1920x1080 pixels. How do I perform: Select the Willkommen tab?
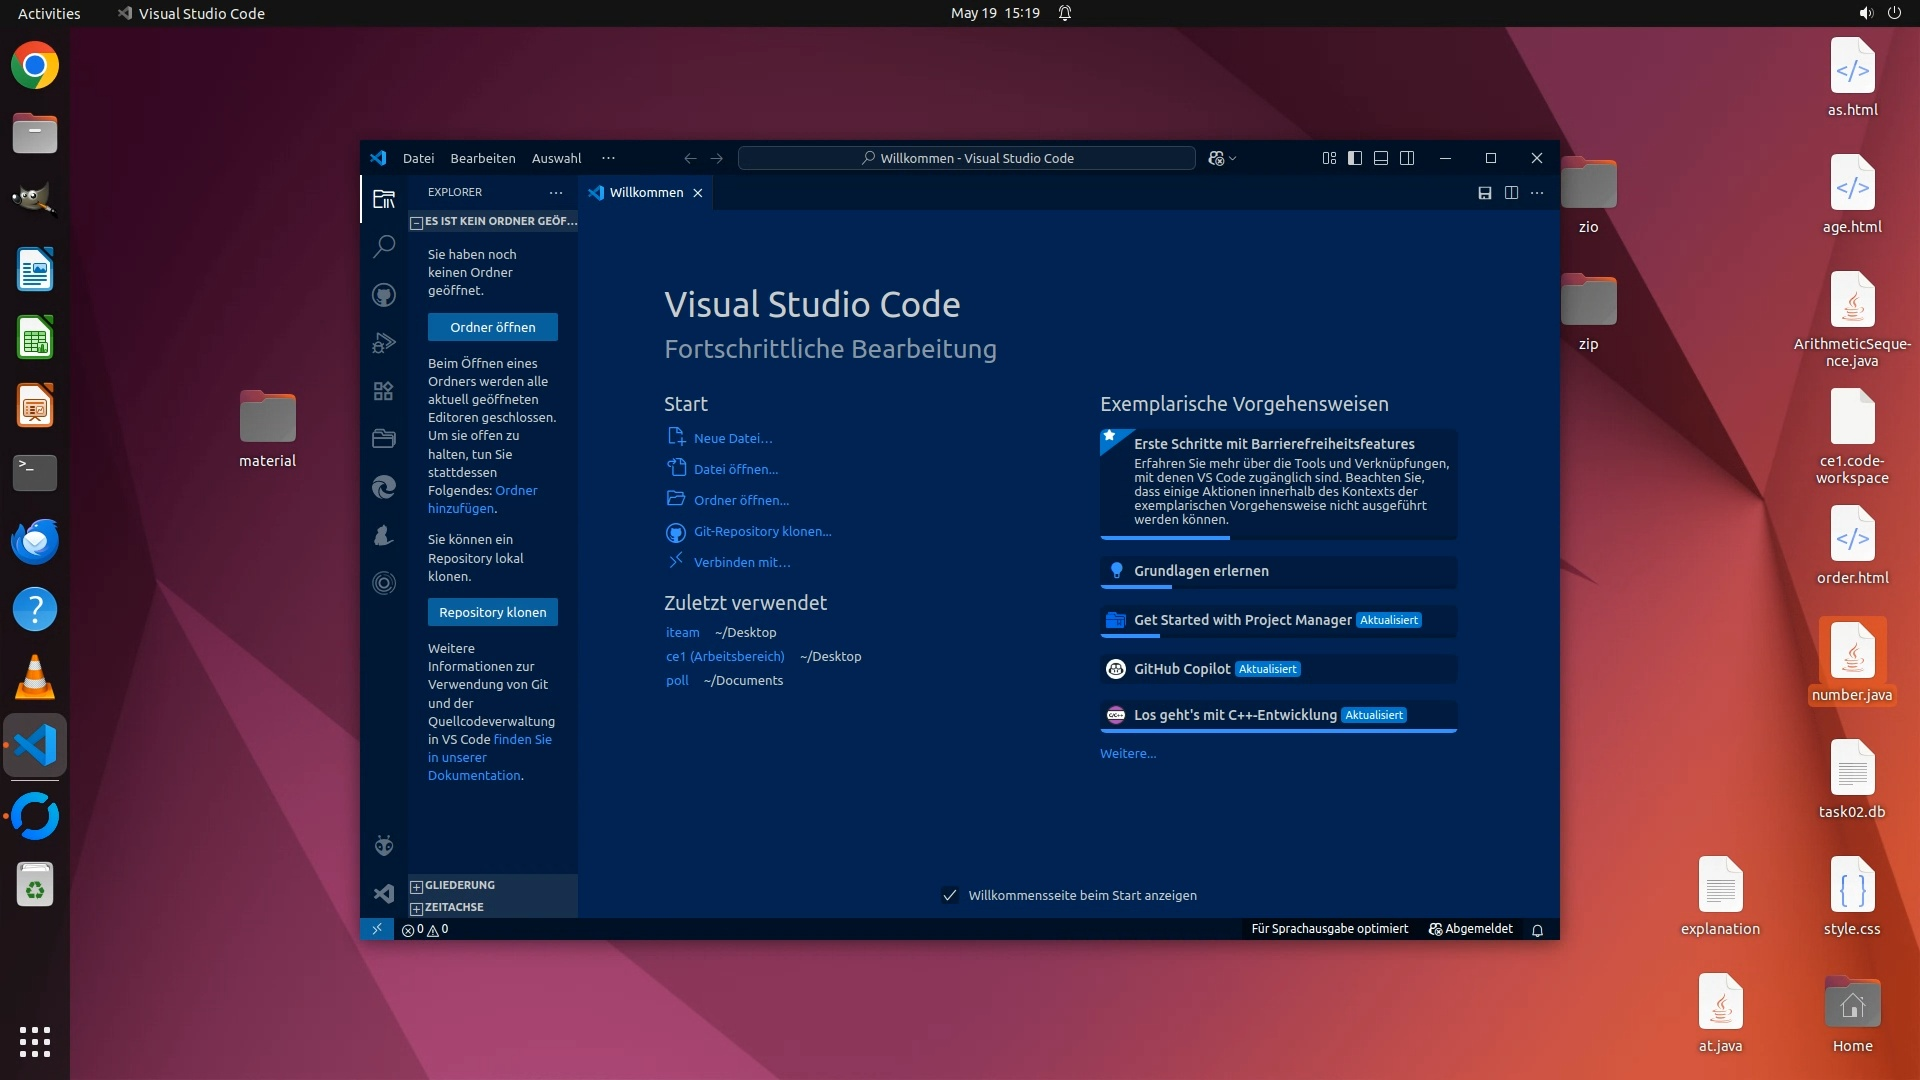(x=645, y=193)
